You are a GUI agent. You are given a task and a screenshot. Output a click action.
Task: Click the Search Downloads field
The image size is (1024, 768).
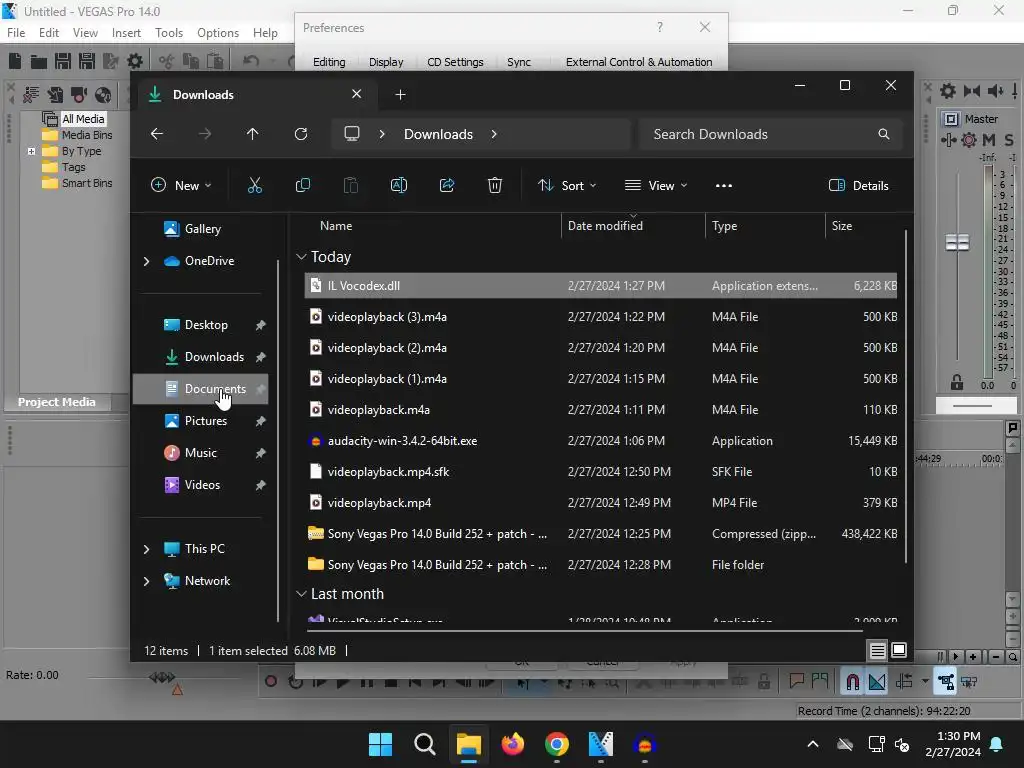tap(771, 134)
